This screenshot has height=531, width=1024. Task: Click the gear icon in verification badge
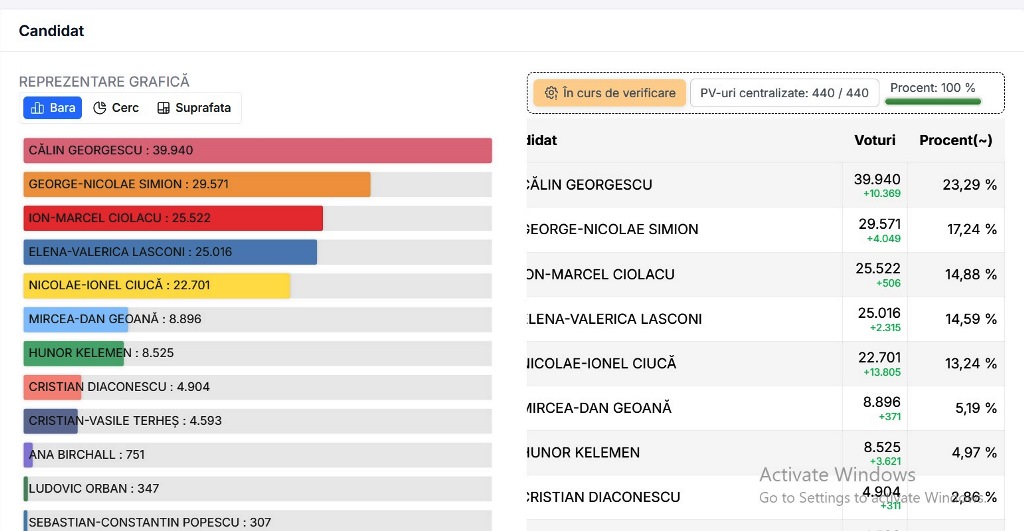pos(550,93)
